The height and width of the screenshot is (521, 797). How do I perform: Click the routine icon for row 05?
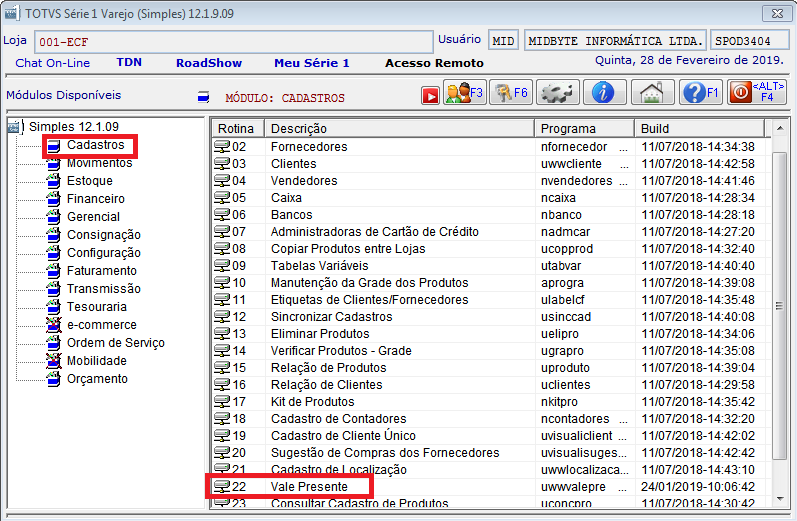(222, 198)
